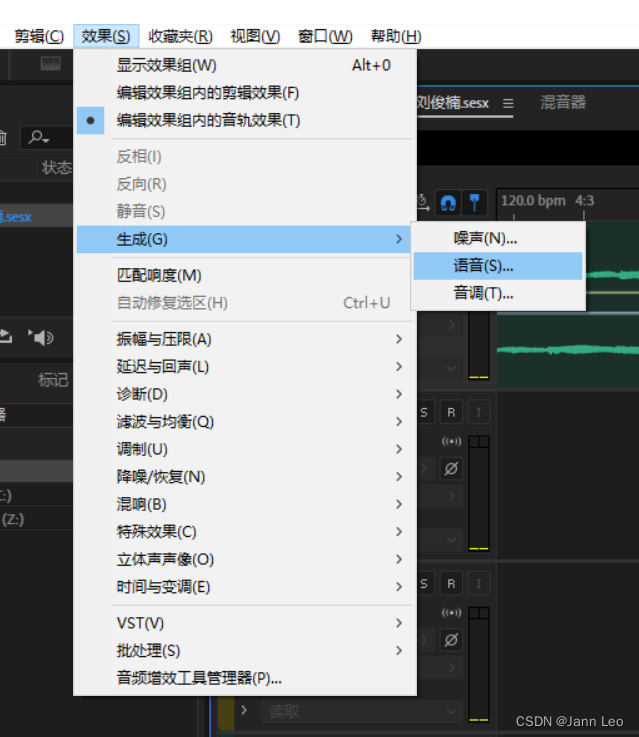Click the 120.0 bpm tempo value
Screen dimensions: 639x737
533,201
